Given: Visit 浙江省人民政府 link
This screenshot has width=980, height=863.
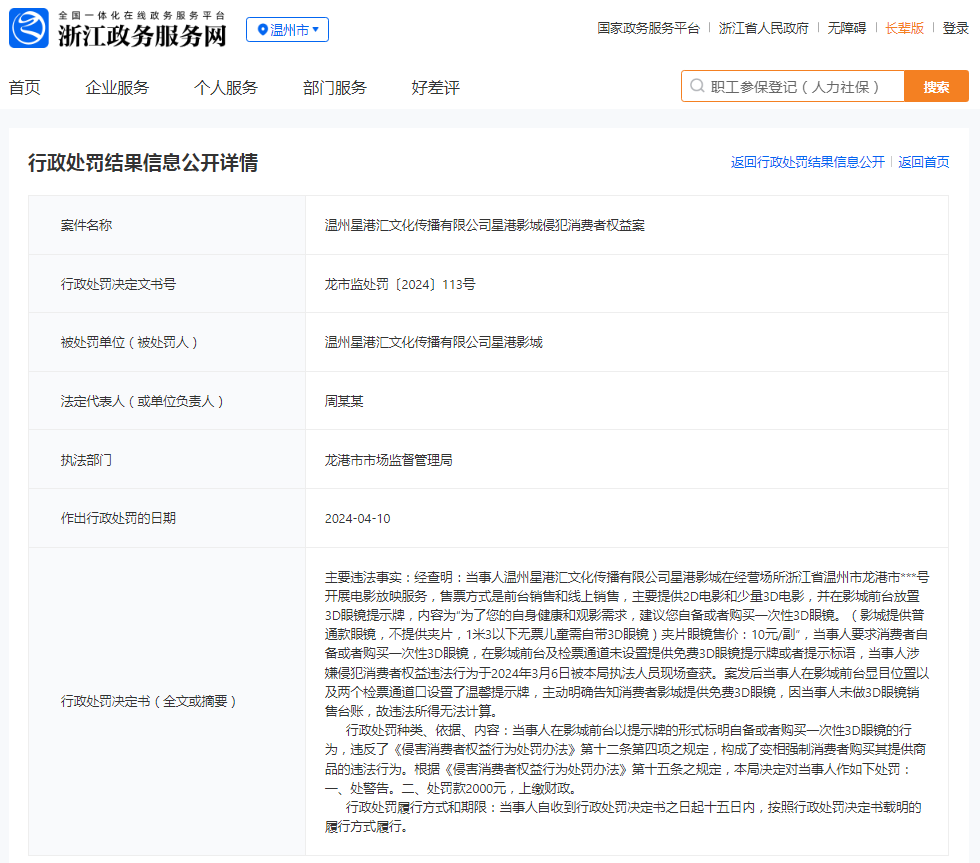Looking at the screenshot, I should coord(764,28).
